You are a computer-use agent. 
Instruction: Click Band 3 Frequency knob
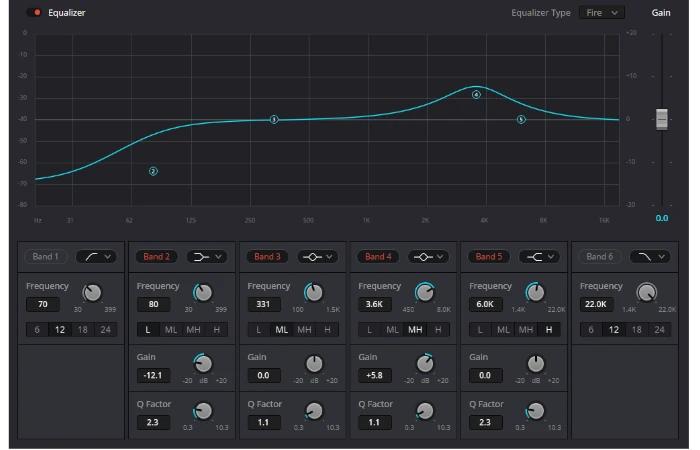314,293
